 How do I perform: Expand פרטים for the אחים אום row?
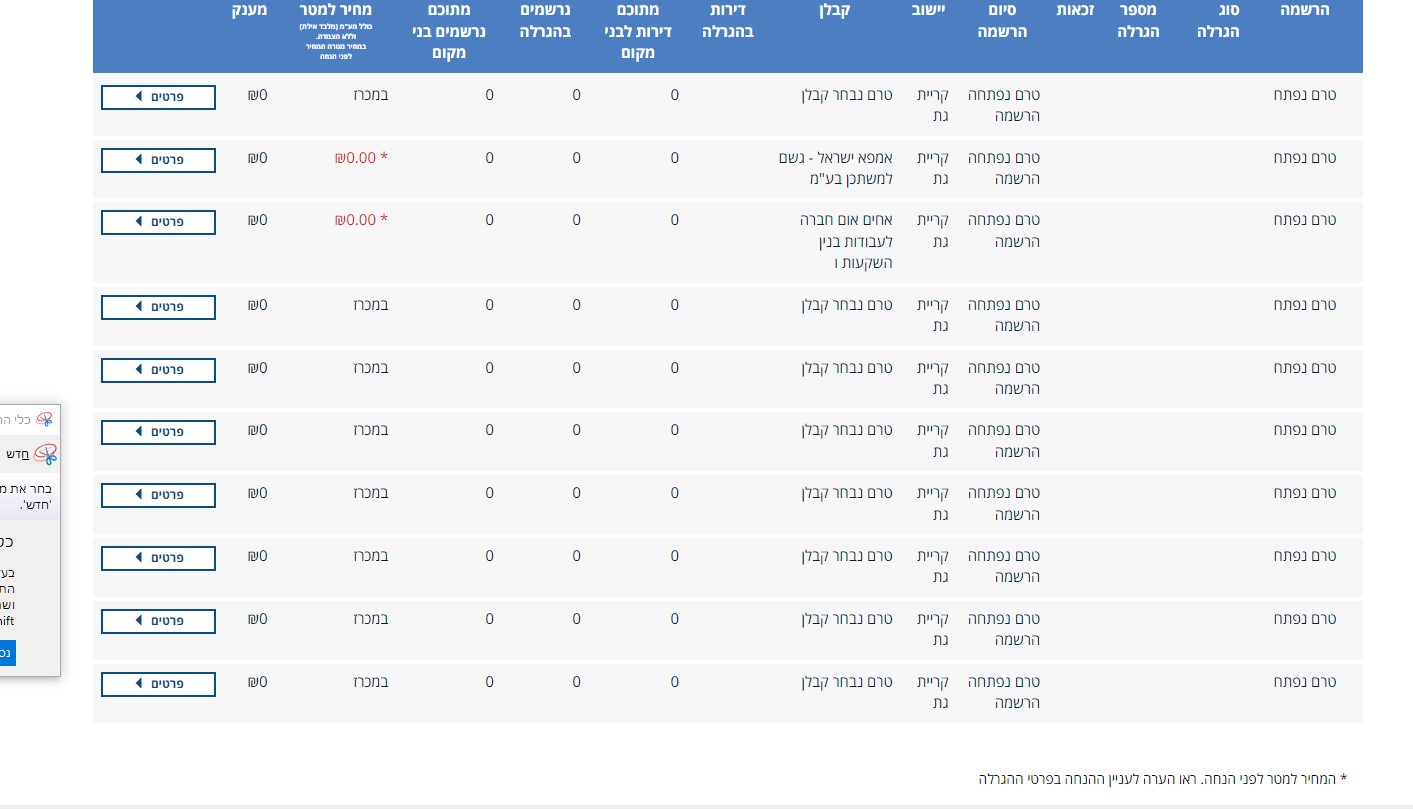(158, 222)
